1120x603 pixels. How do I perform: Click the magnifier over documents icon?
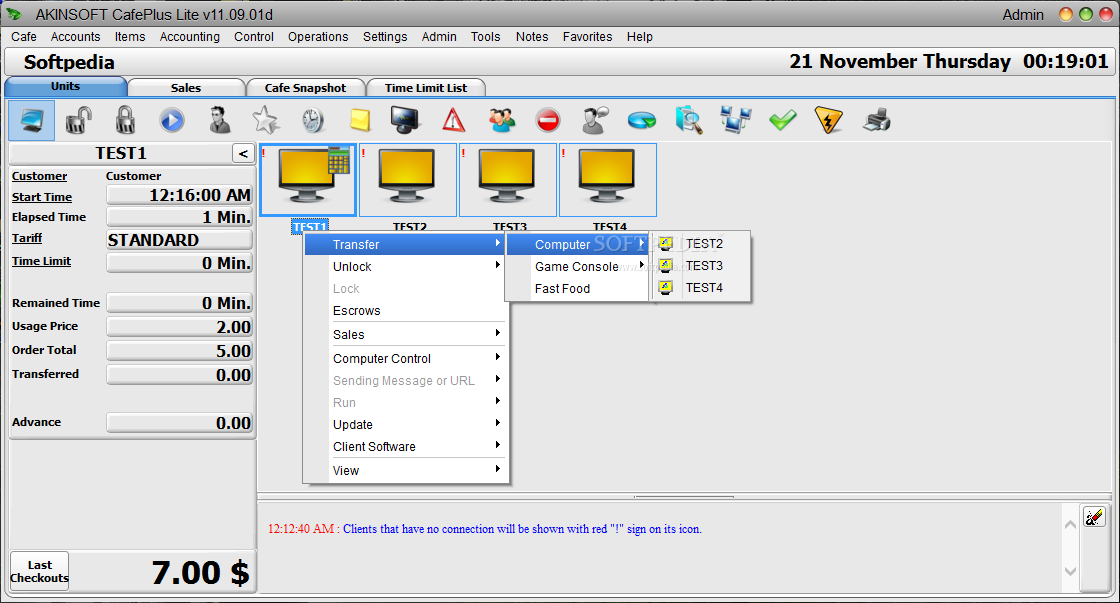point(689,120)
